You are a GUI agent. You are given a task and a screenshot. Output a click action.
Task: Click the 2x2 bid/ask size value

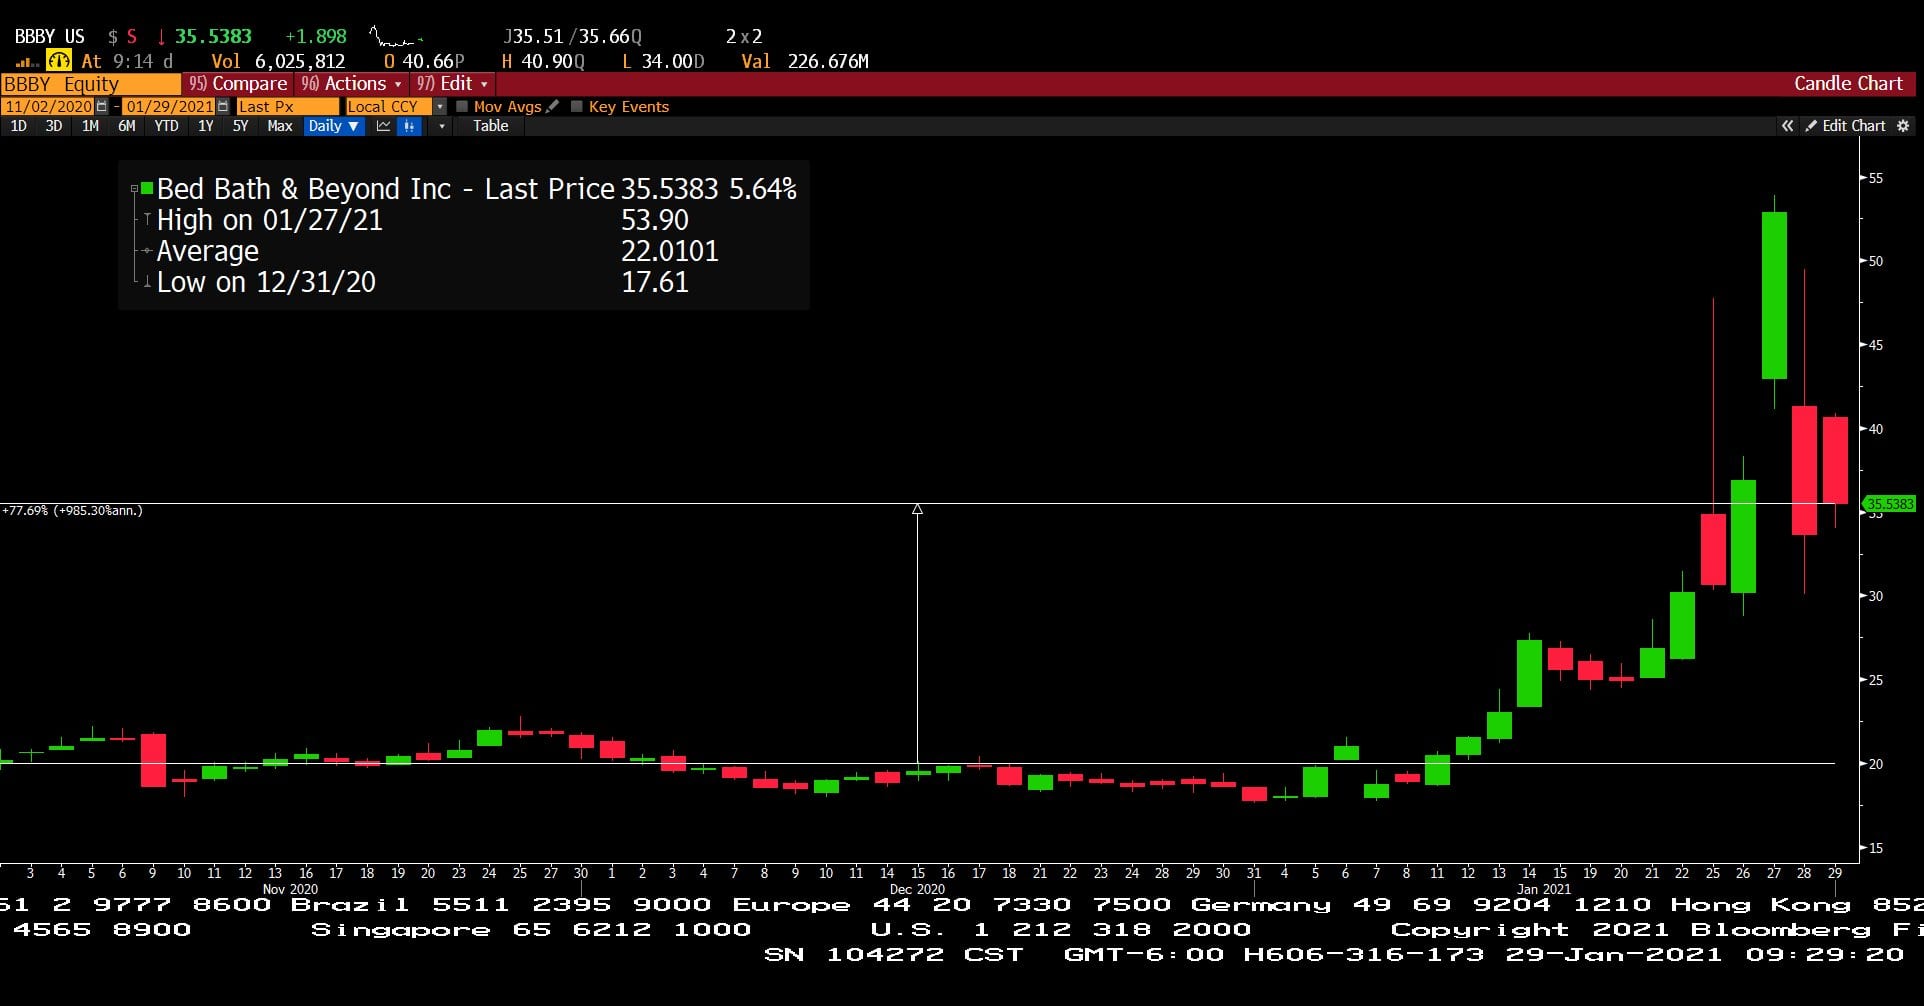pyautogui.click(x=744, y=37)
